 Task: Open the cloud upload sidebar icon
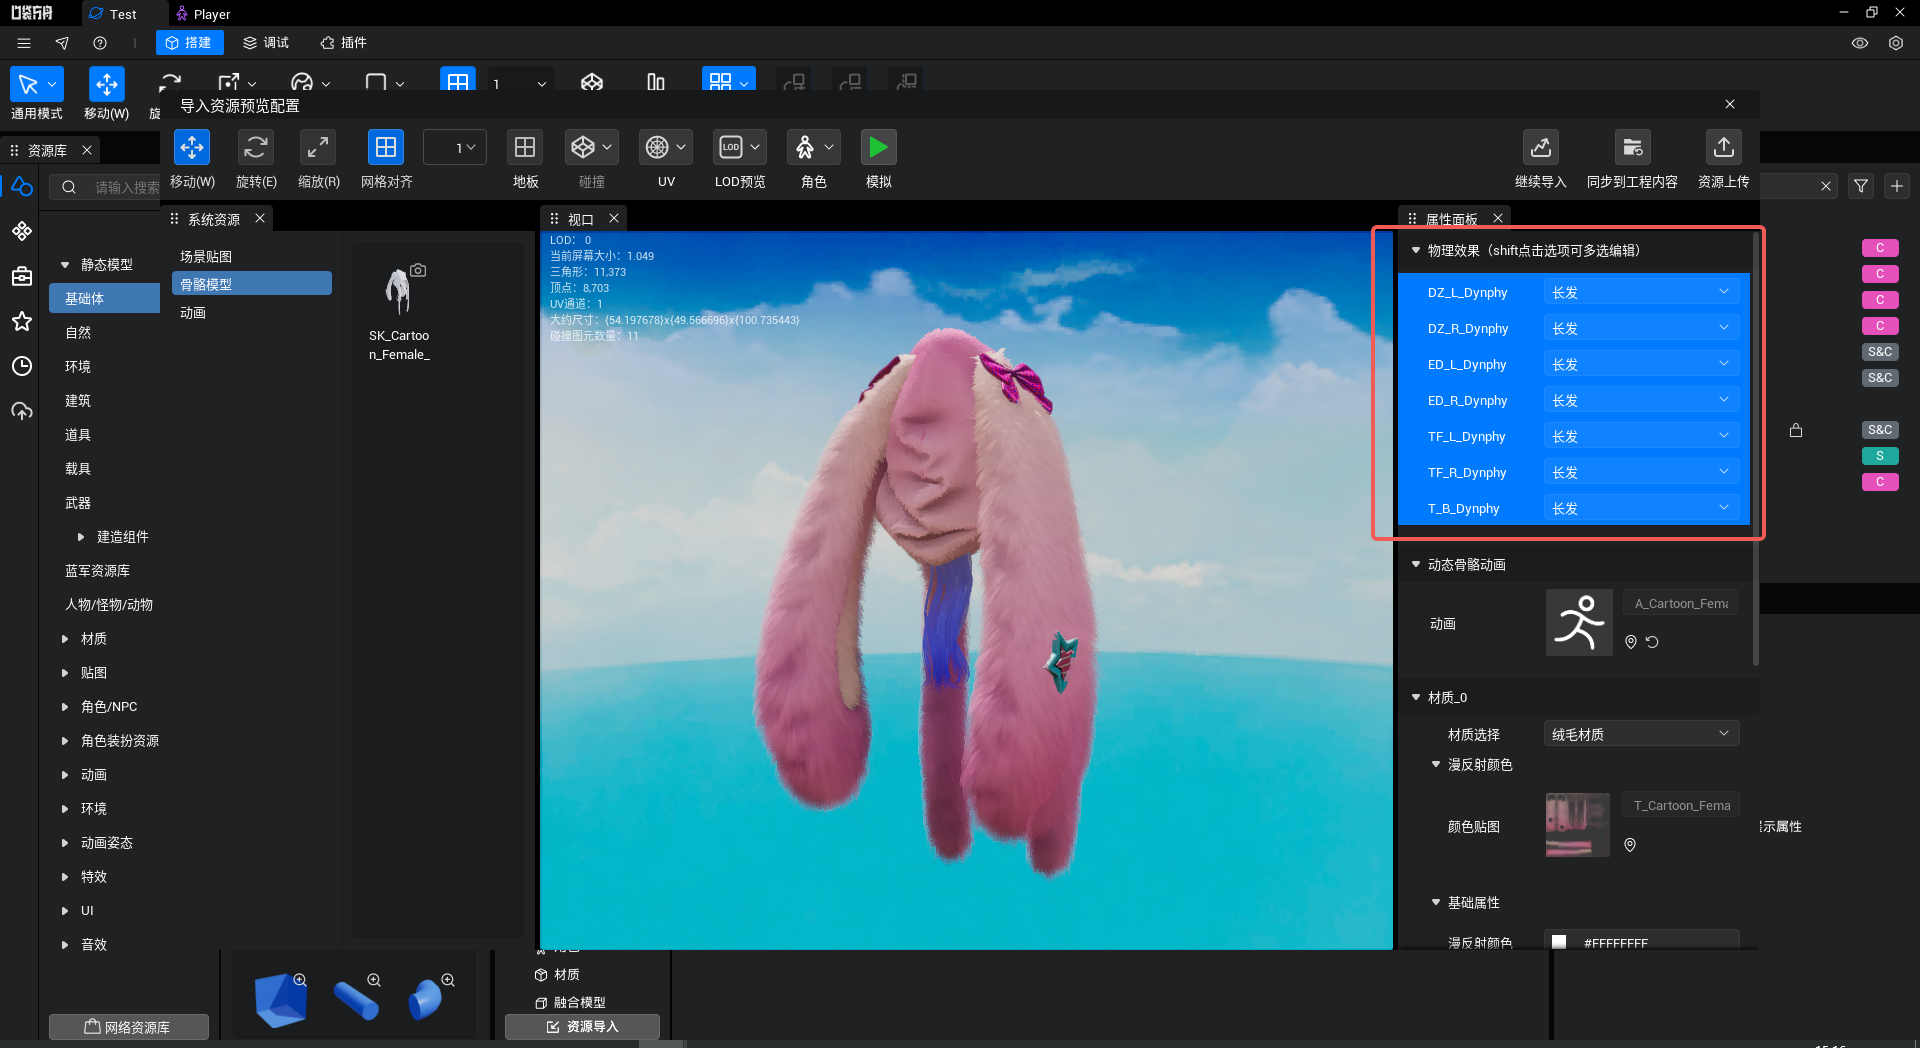click(x=22, y=411)
